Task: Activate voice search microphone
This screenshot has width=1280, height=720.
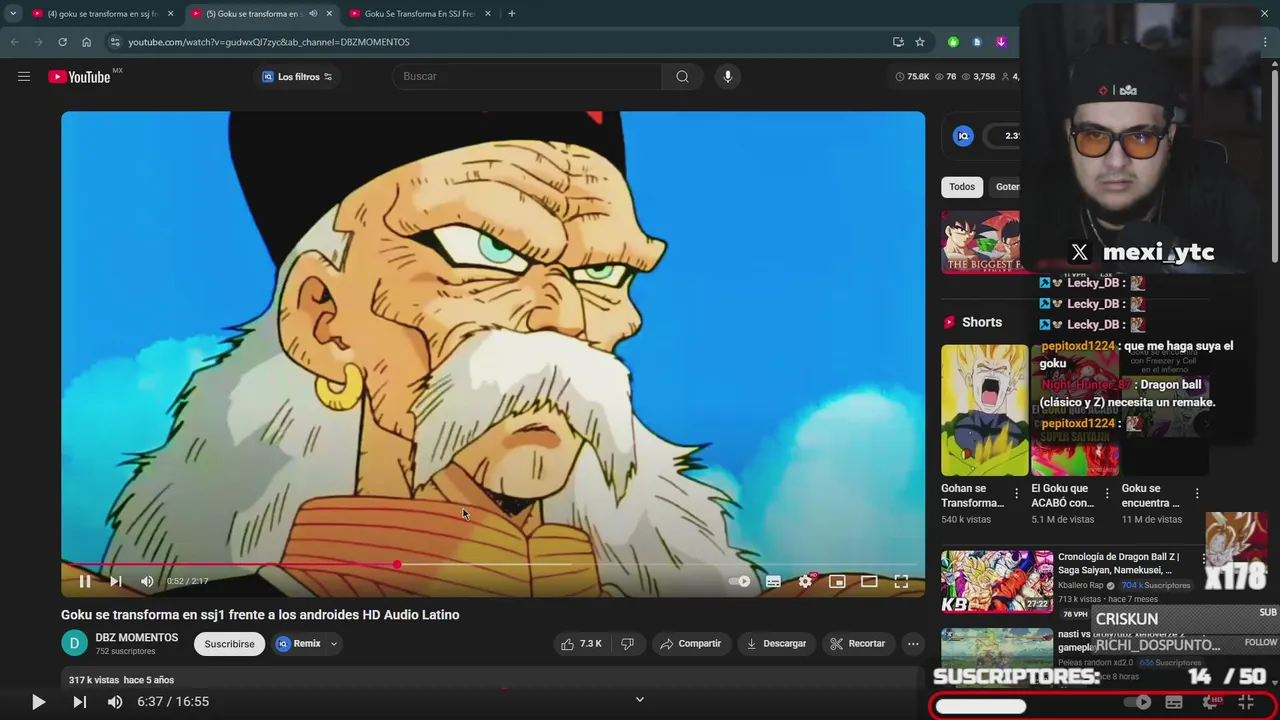Action: (x=727, y=76)
